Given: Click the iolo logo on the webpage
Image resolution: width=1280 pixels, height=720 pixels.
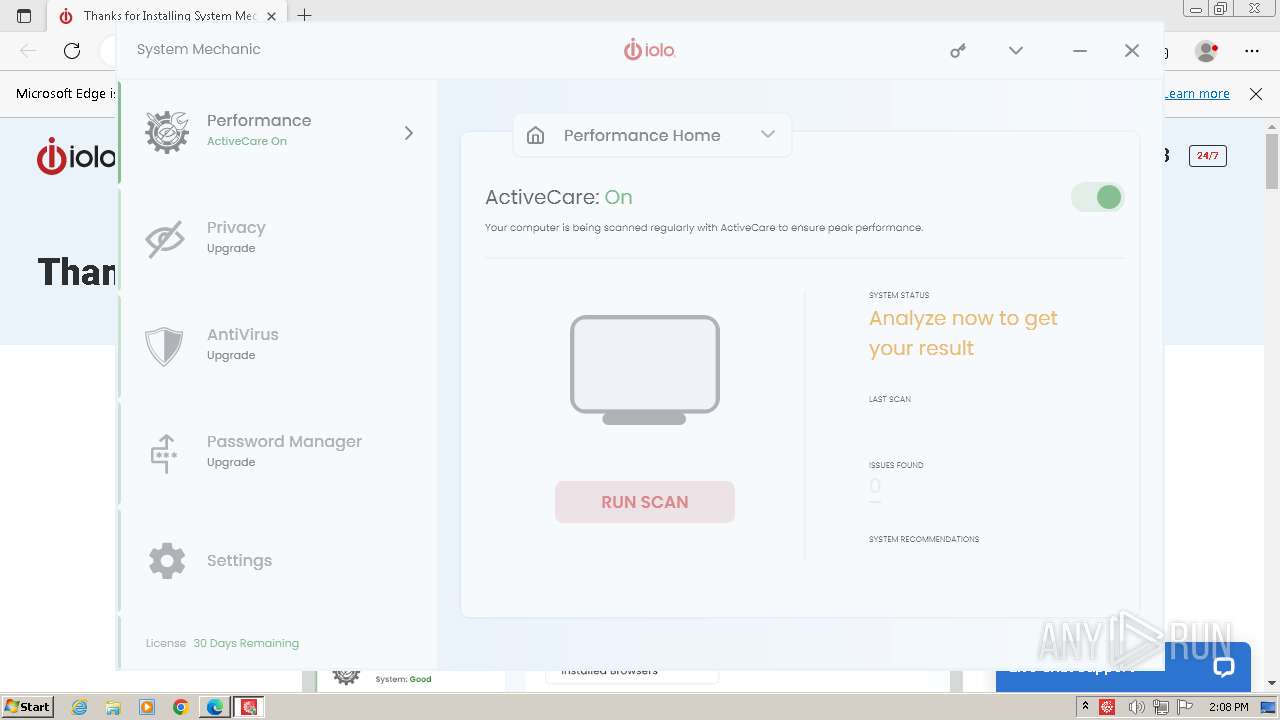Looking at the screenshot, I should pos(77,158).
